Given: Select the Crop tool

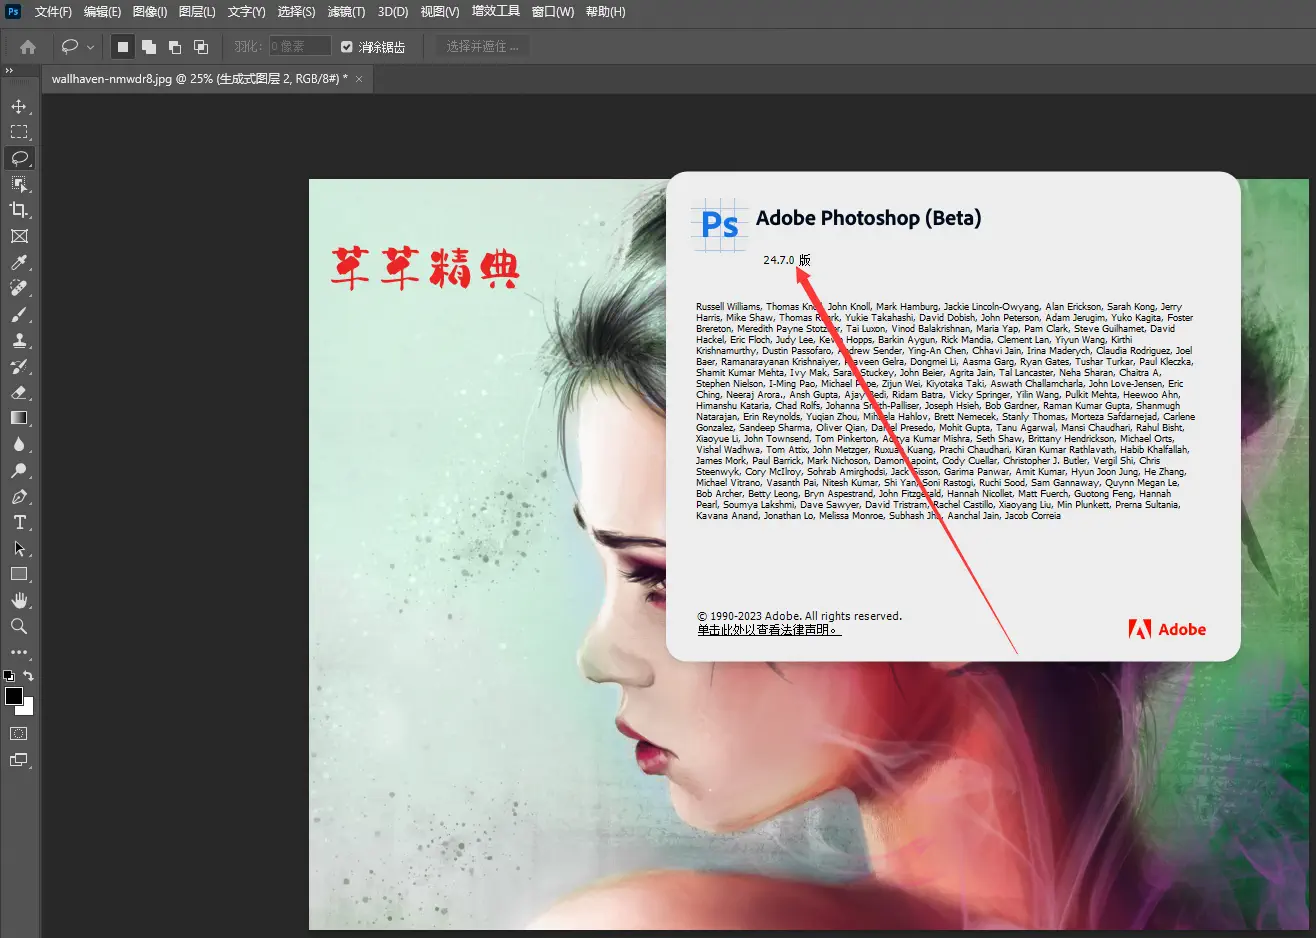Looking at the screenshot, I should pyautogui.click(x=19, y=210).
